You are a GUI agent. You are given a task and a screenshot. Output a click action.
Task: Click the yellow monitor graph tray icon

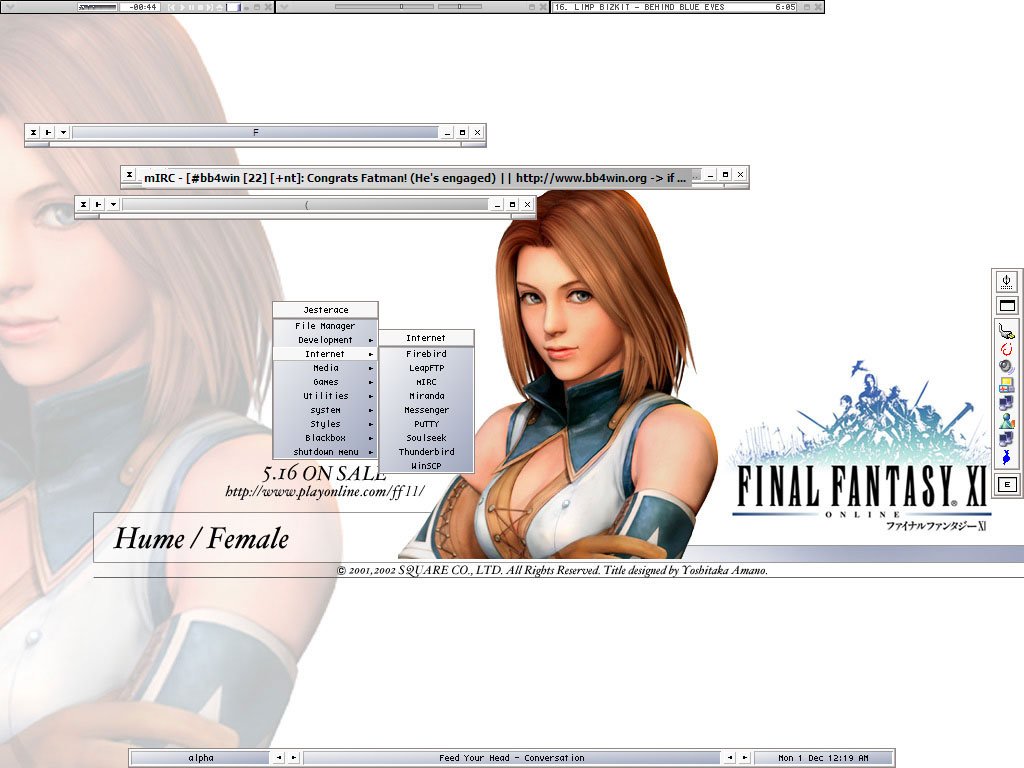pyautogui.click(x=1006, y=385)
